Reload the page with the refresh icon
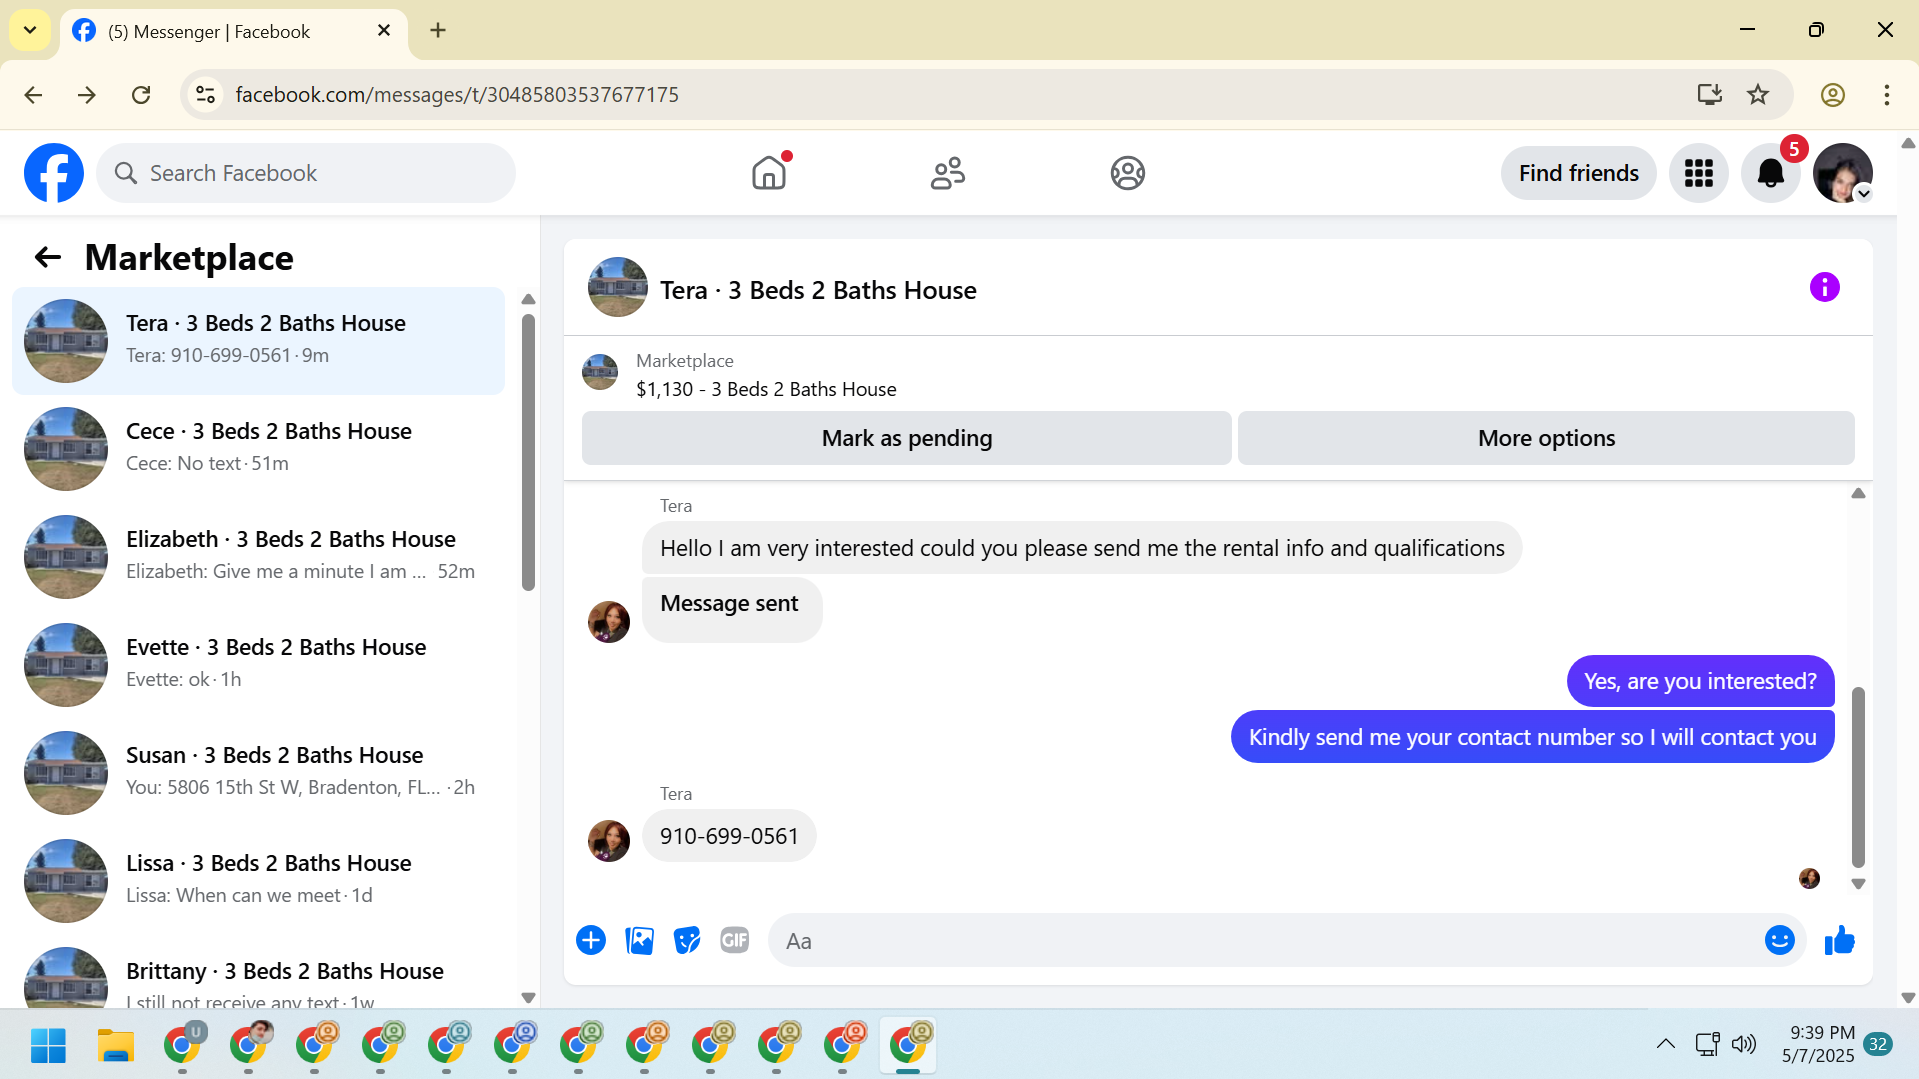 [x=141, y=95]
